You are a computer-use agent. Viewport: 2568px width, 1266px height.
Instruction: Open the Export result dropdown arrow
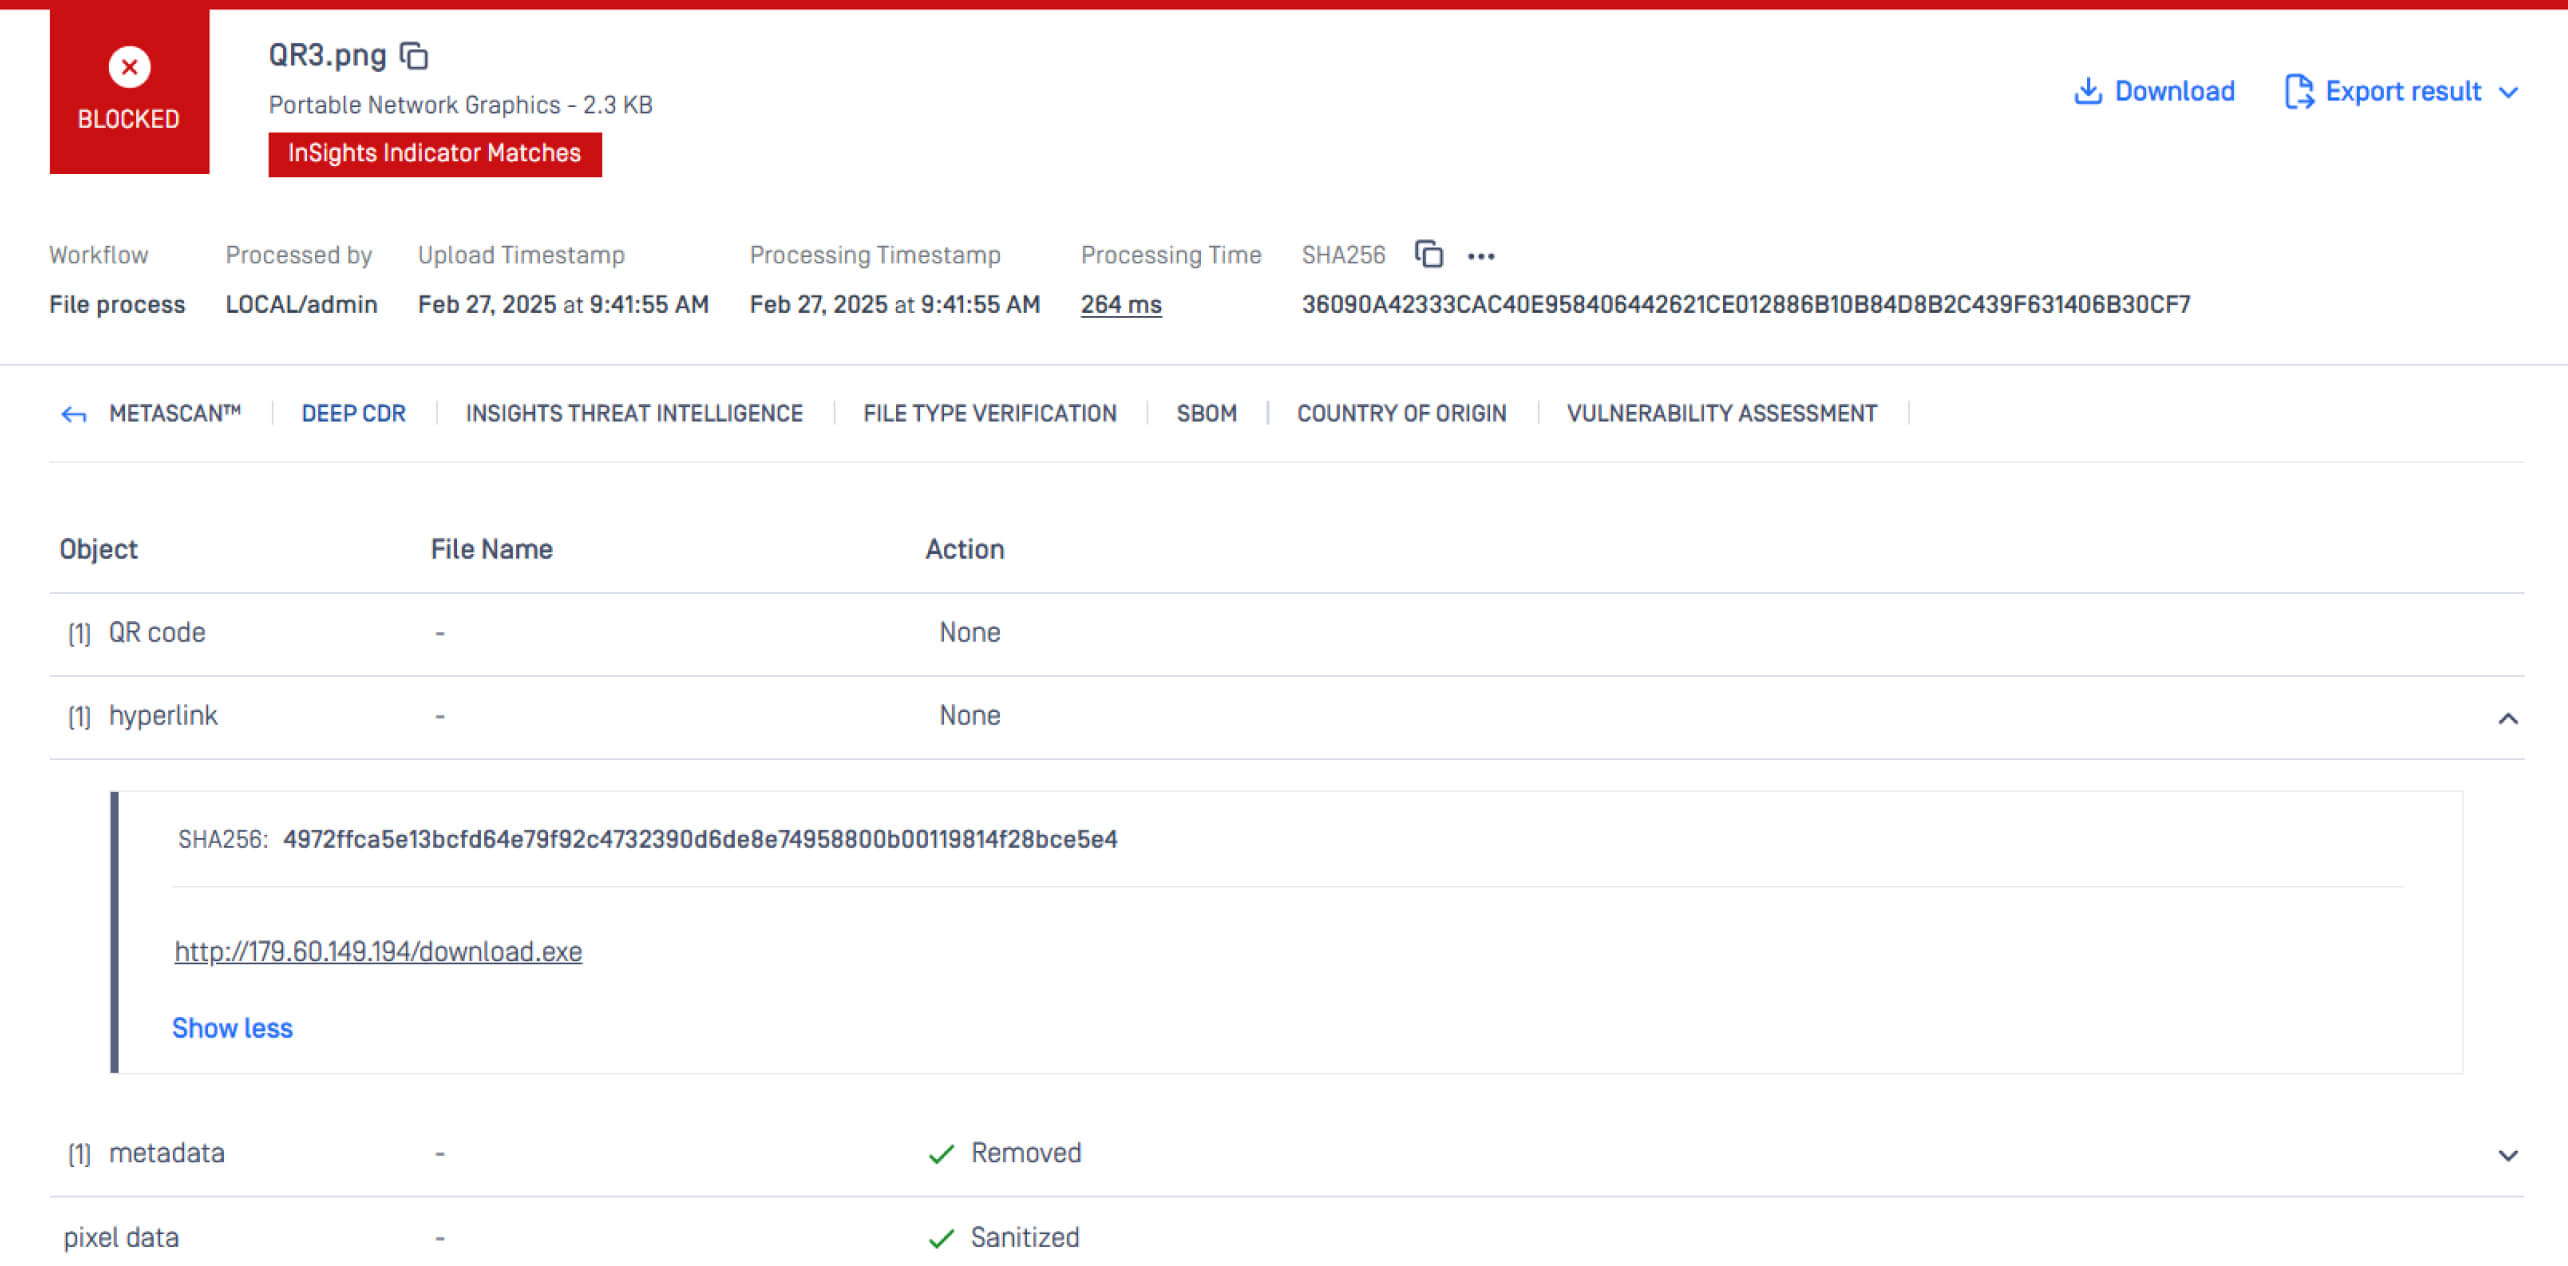pos(2508,92)
